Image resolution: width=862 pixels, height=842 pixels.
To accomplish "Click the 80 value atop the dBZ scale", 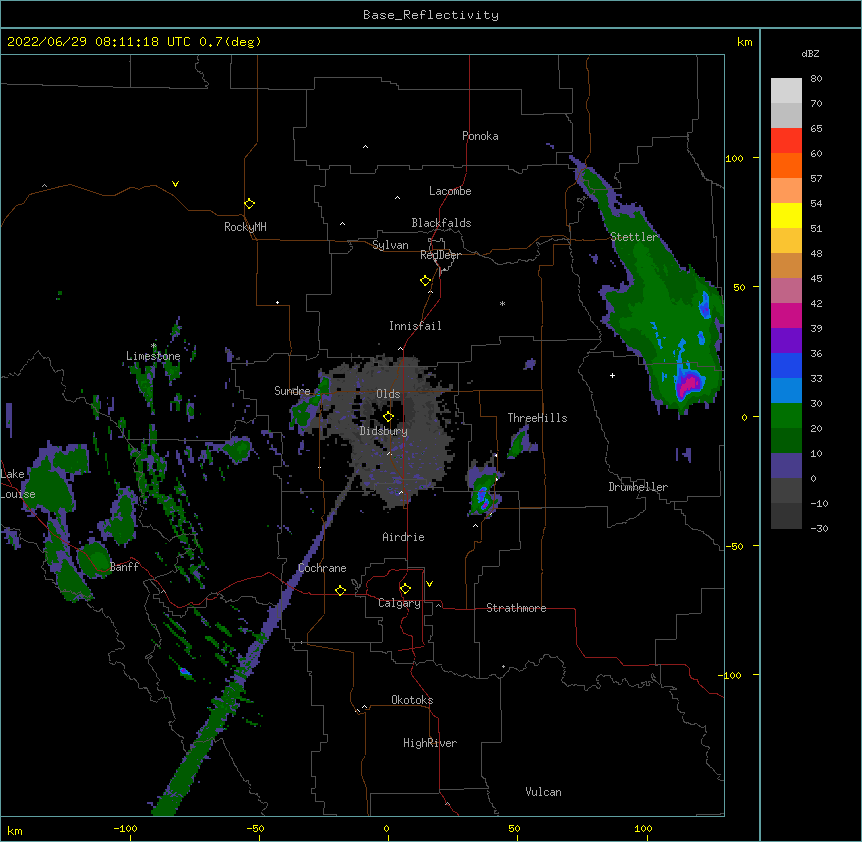I will pos(816,79).
